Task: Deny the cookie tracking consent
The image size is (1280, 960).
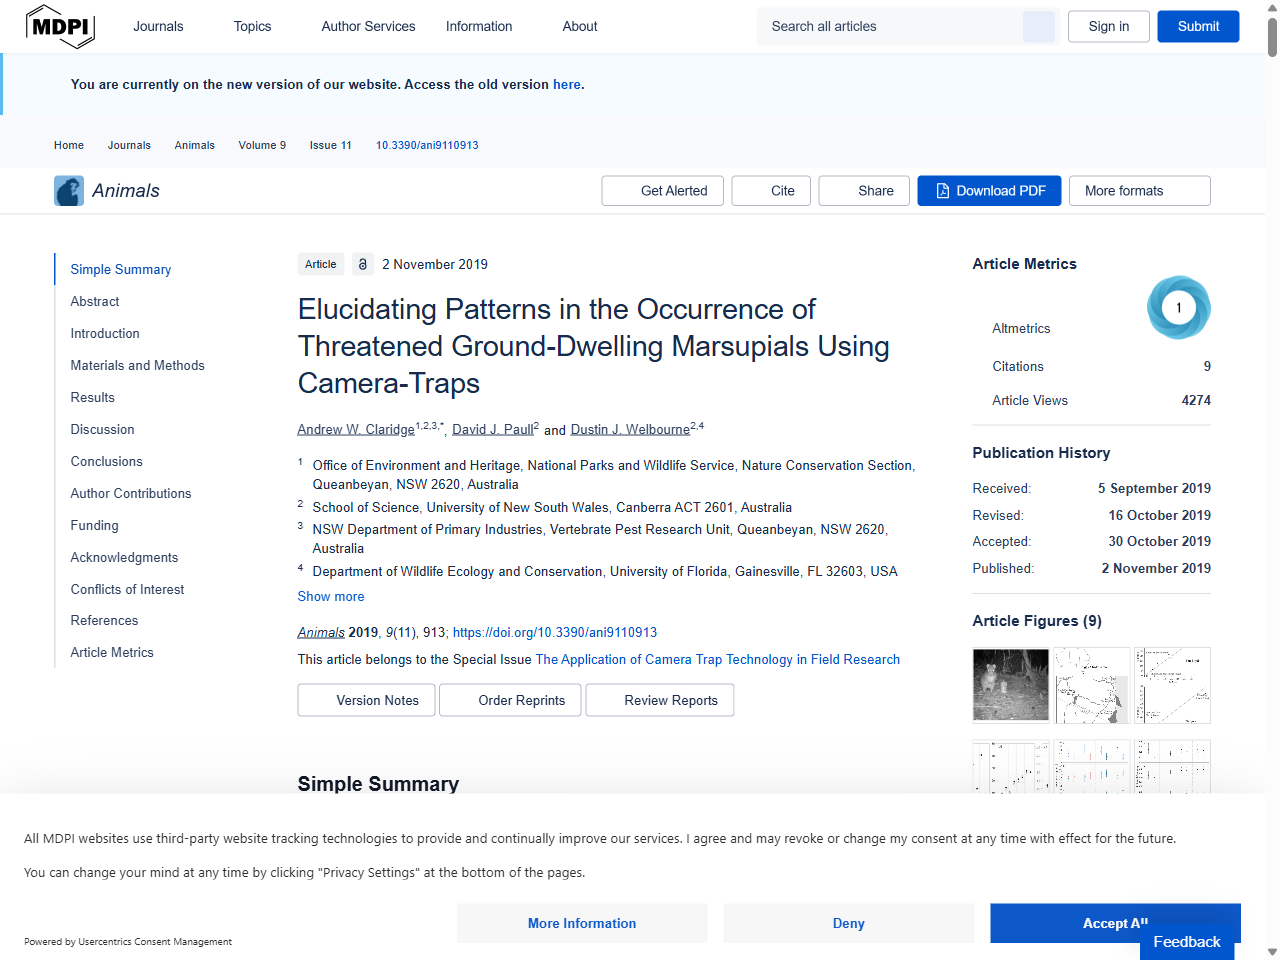Action: pos(848,923)
